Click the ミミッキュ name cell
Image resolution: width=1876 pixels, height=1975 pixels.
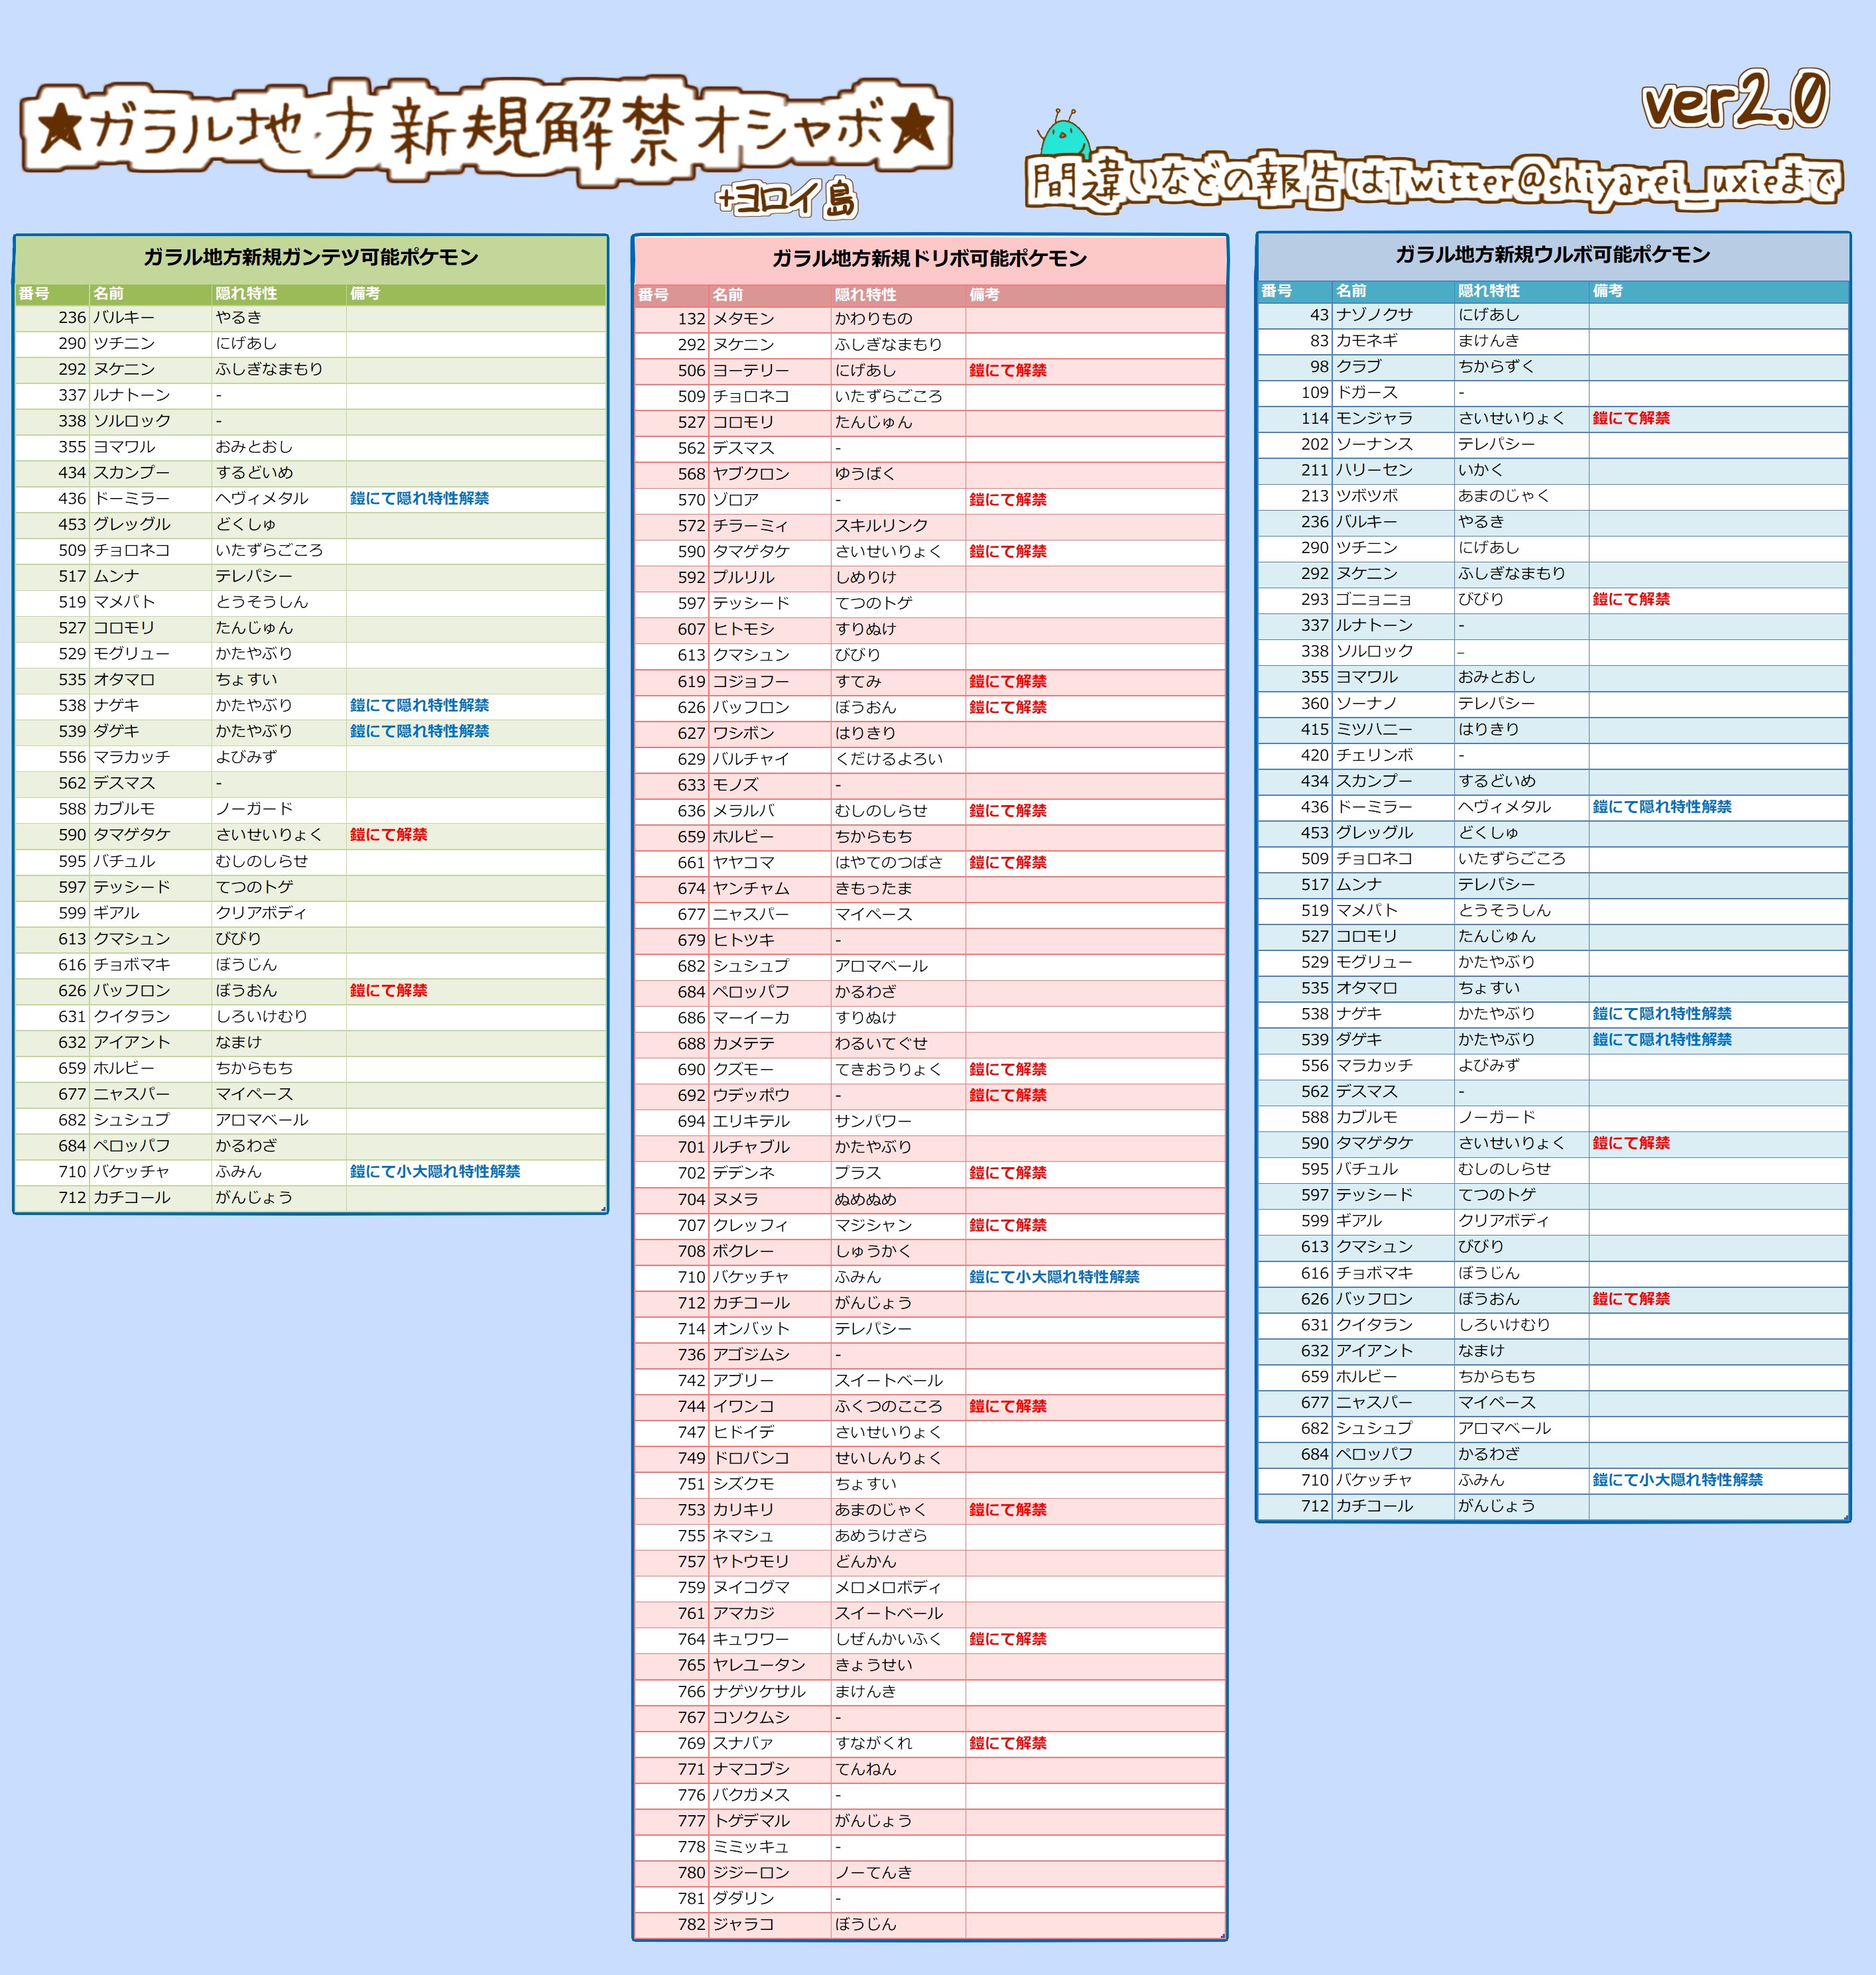(x=751, y=1847)
